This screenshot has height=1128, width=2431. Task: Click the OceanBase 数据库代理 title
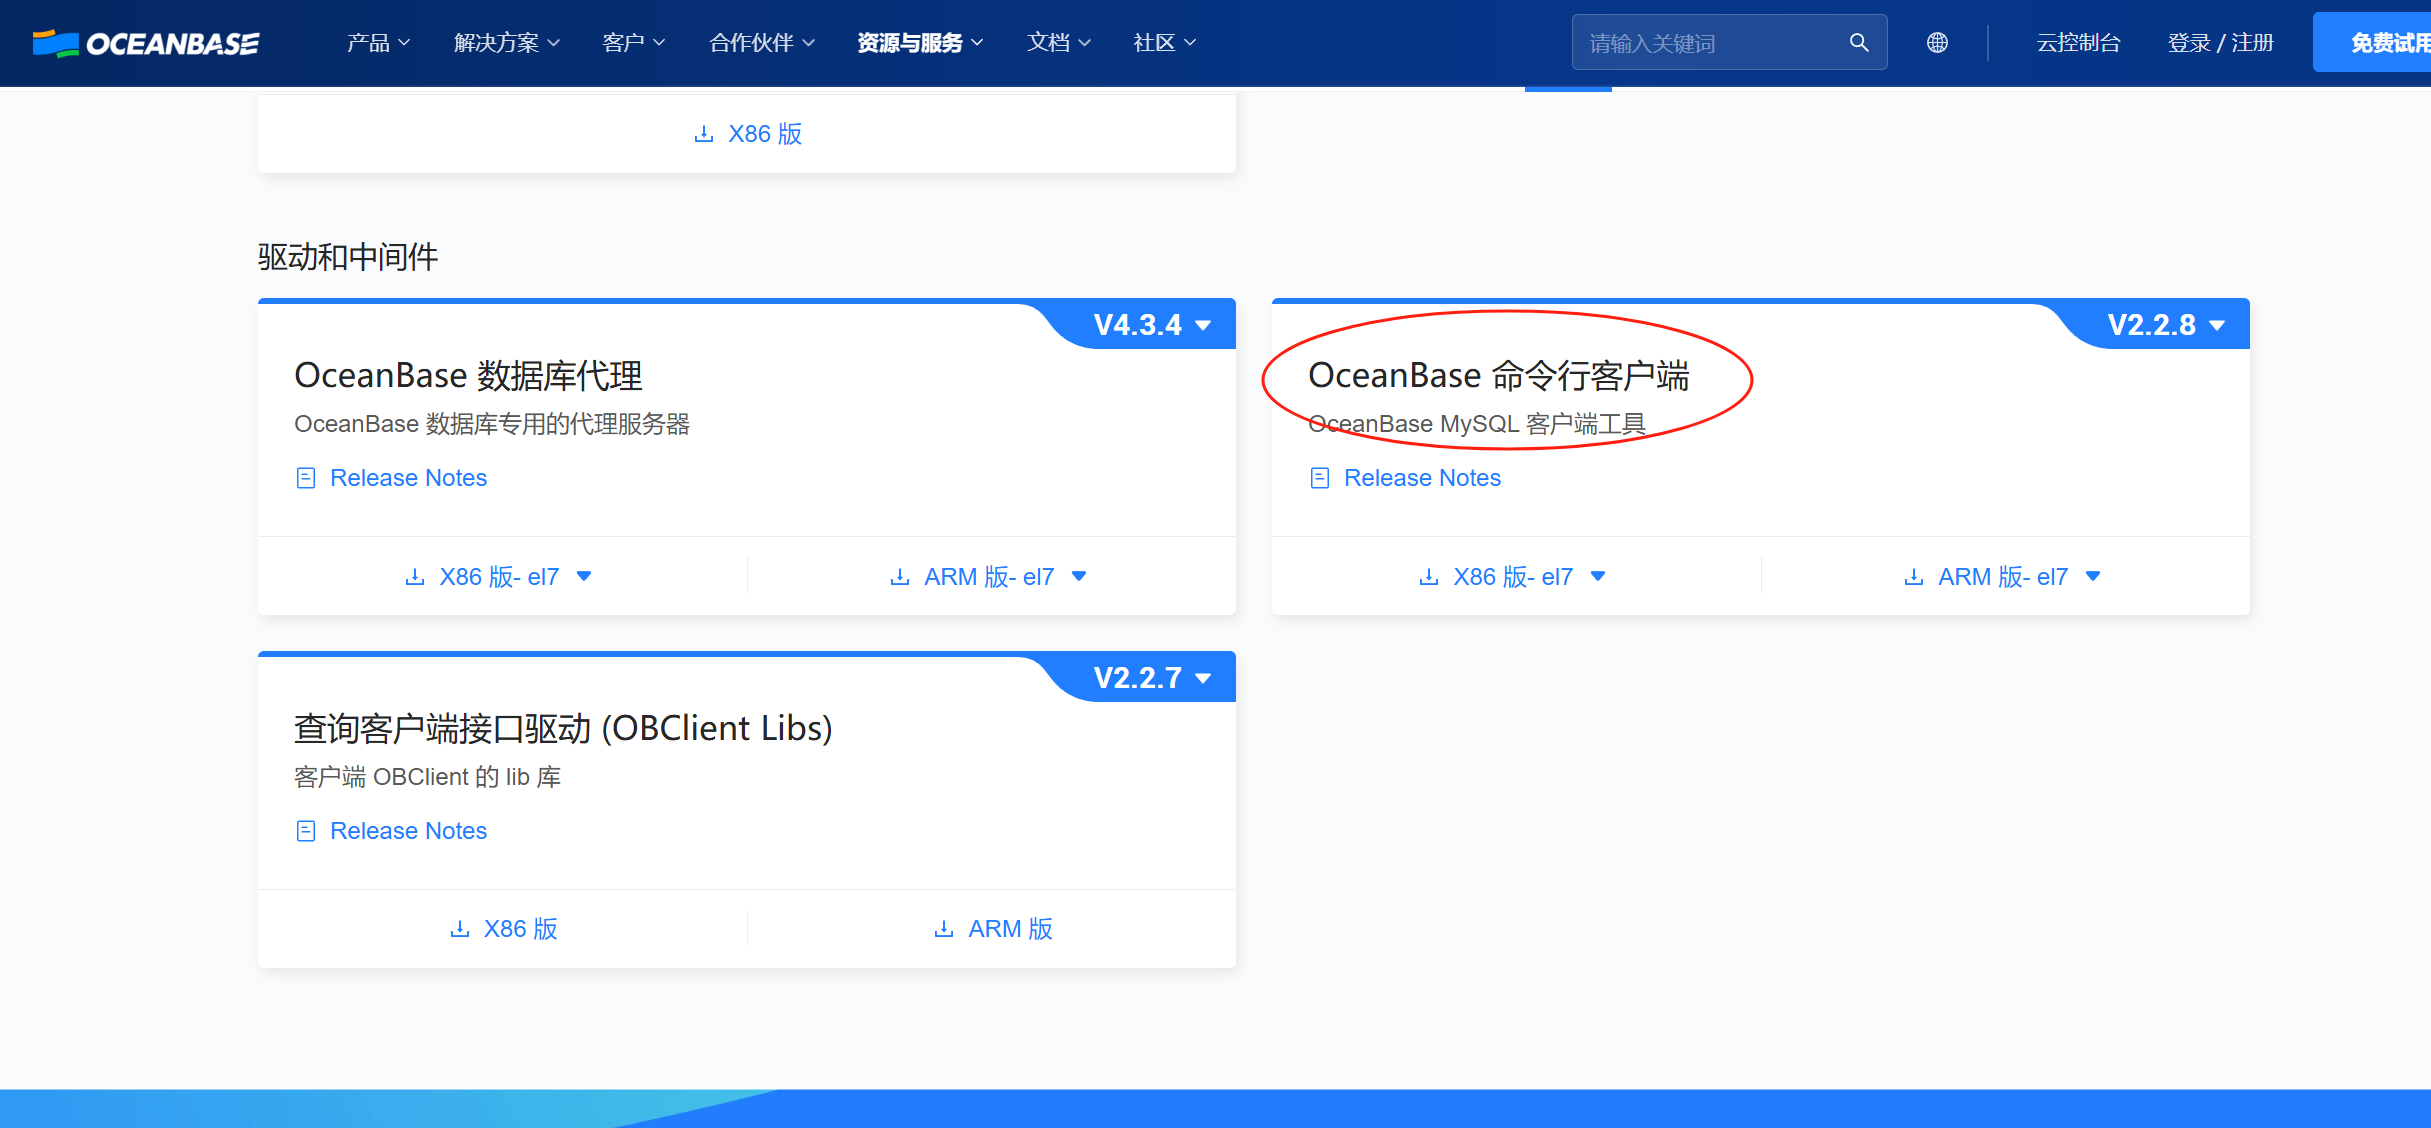(x=468, y=376)
